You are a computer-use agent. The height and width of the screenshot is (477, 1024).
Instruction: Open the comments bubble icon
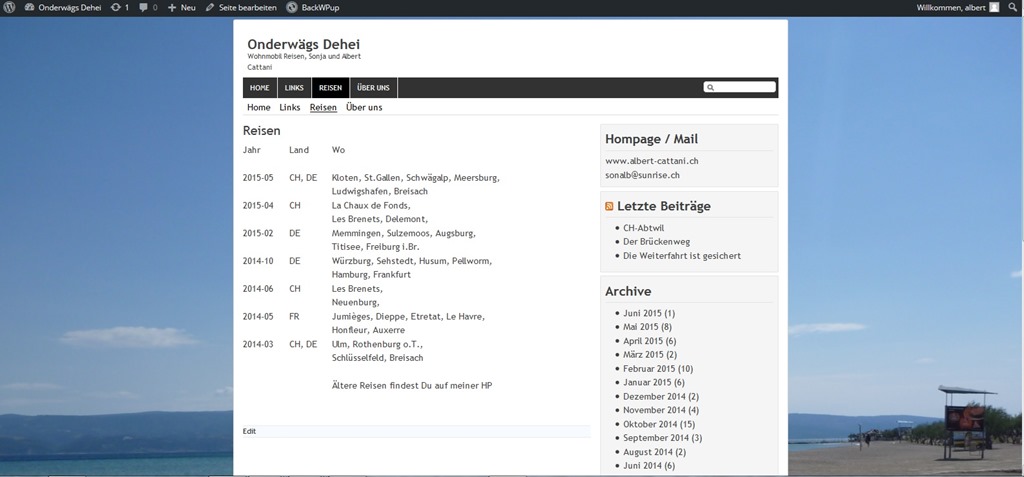coord(145,8)
